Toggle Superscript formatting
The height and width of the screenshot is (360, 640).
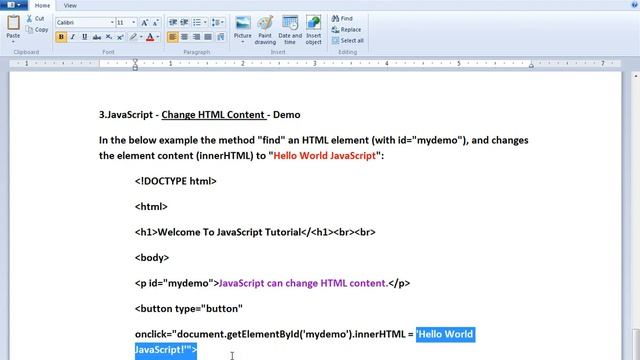[120, 37]
